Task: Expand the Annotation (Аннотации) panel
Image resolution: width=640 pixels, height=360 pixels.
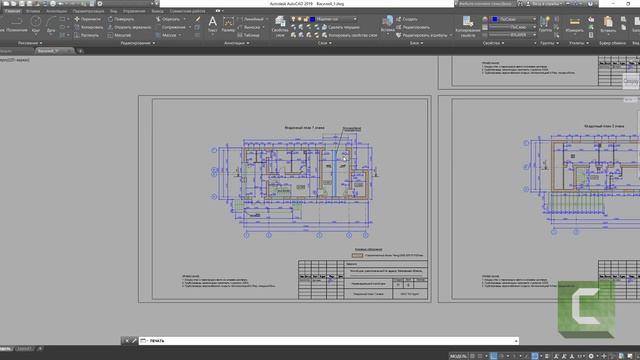Action: point(237,43)
